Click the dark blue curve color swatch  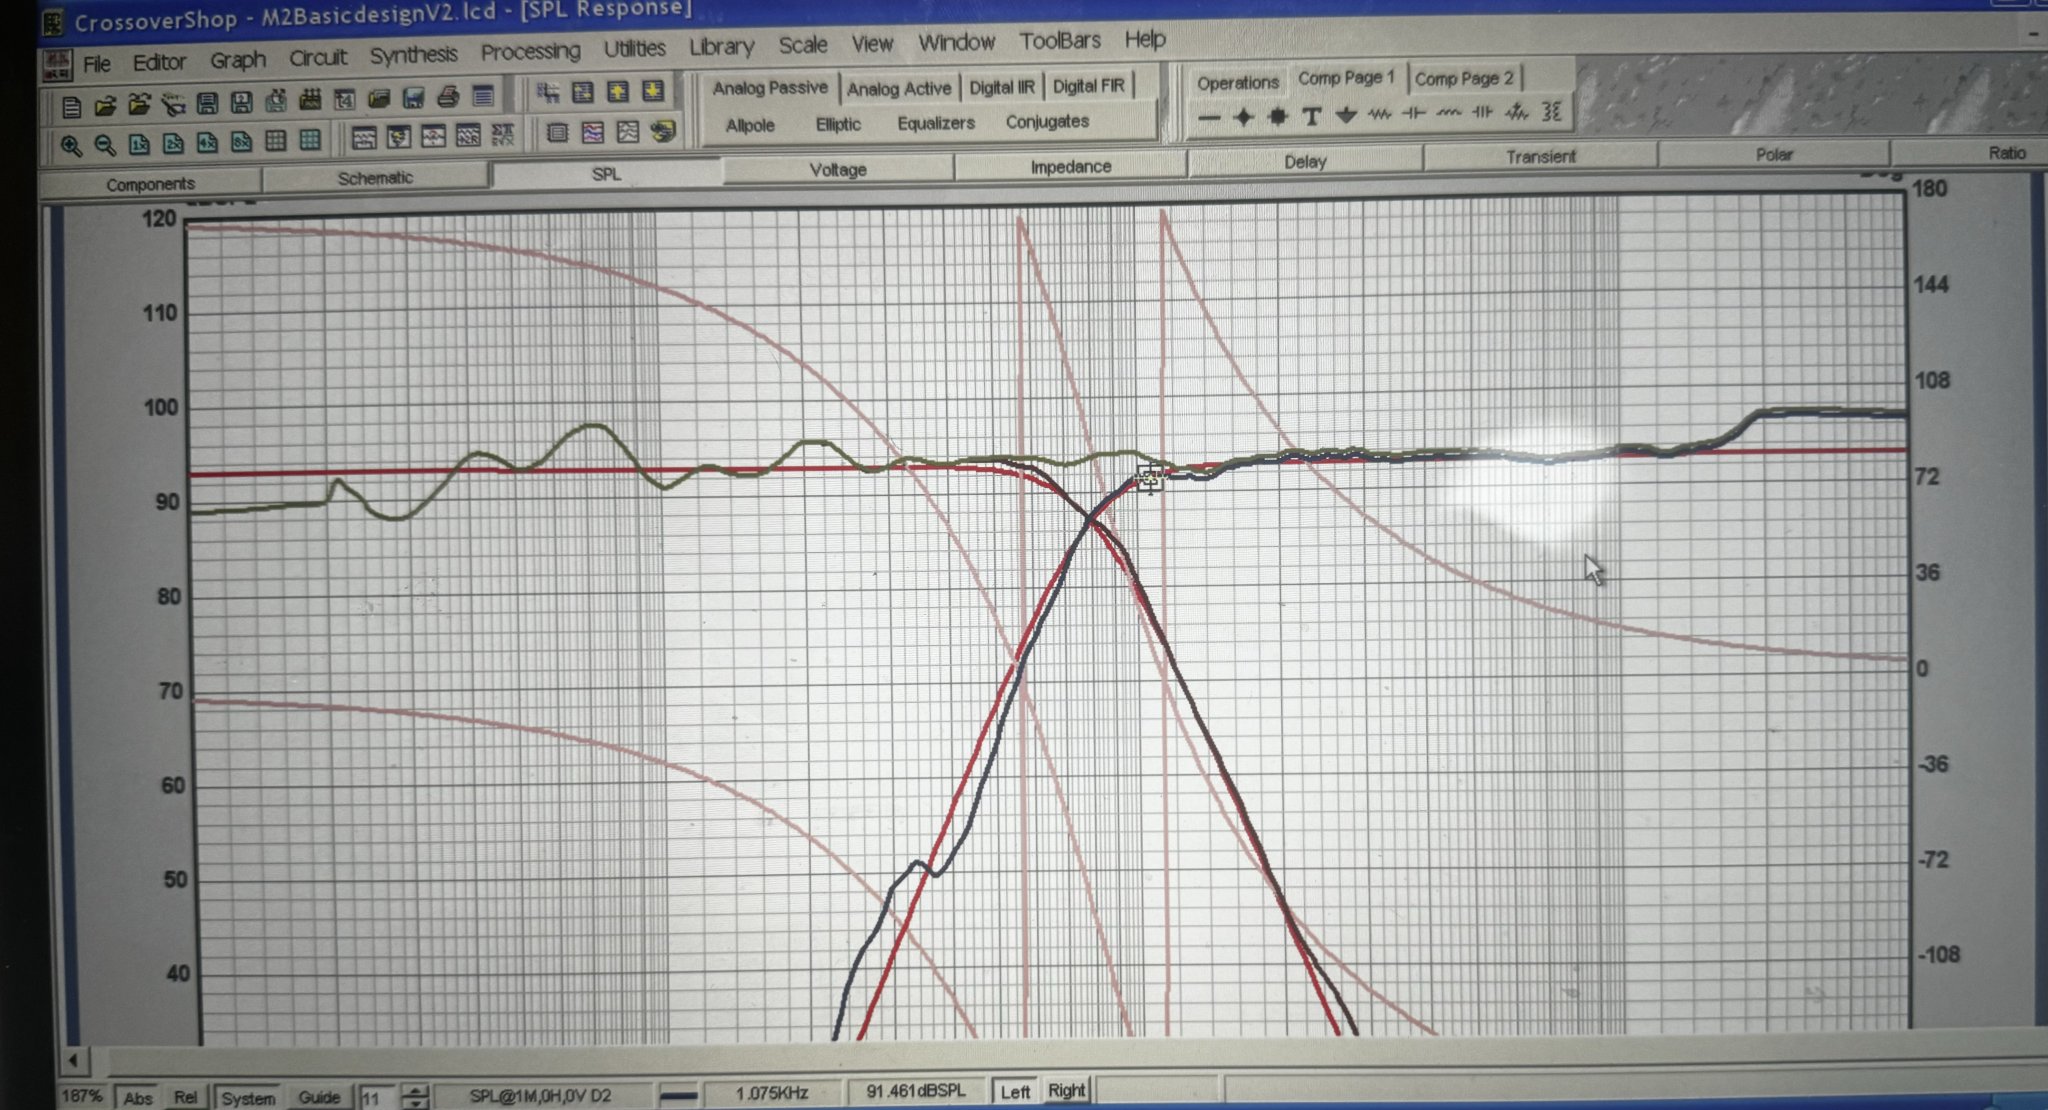click(x=679, y=1095)
